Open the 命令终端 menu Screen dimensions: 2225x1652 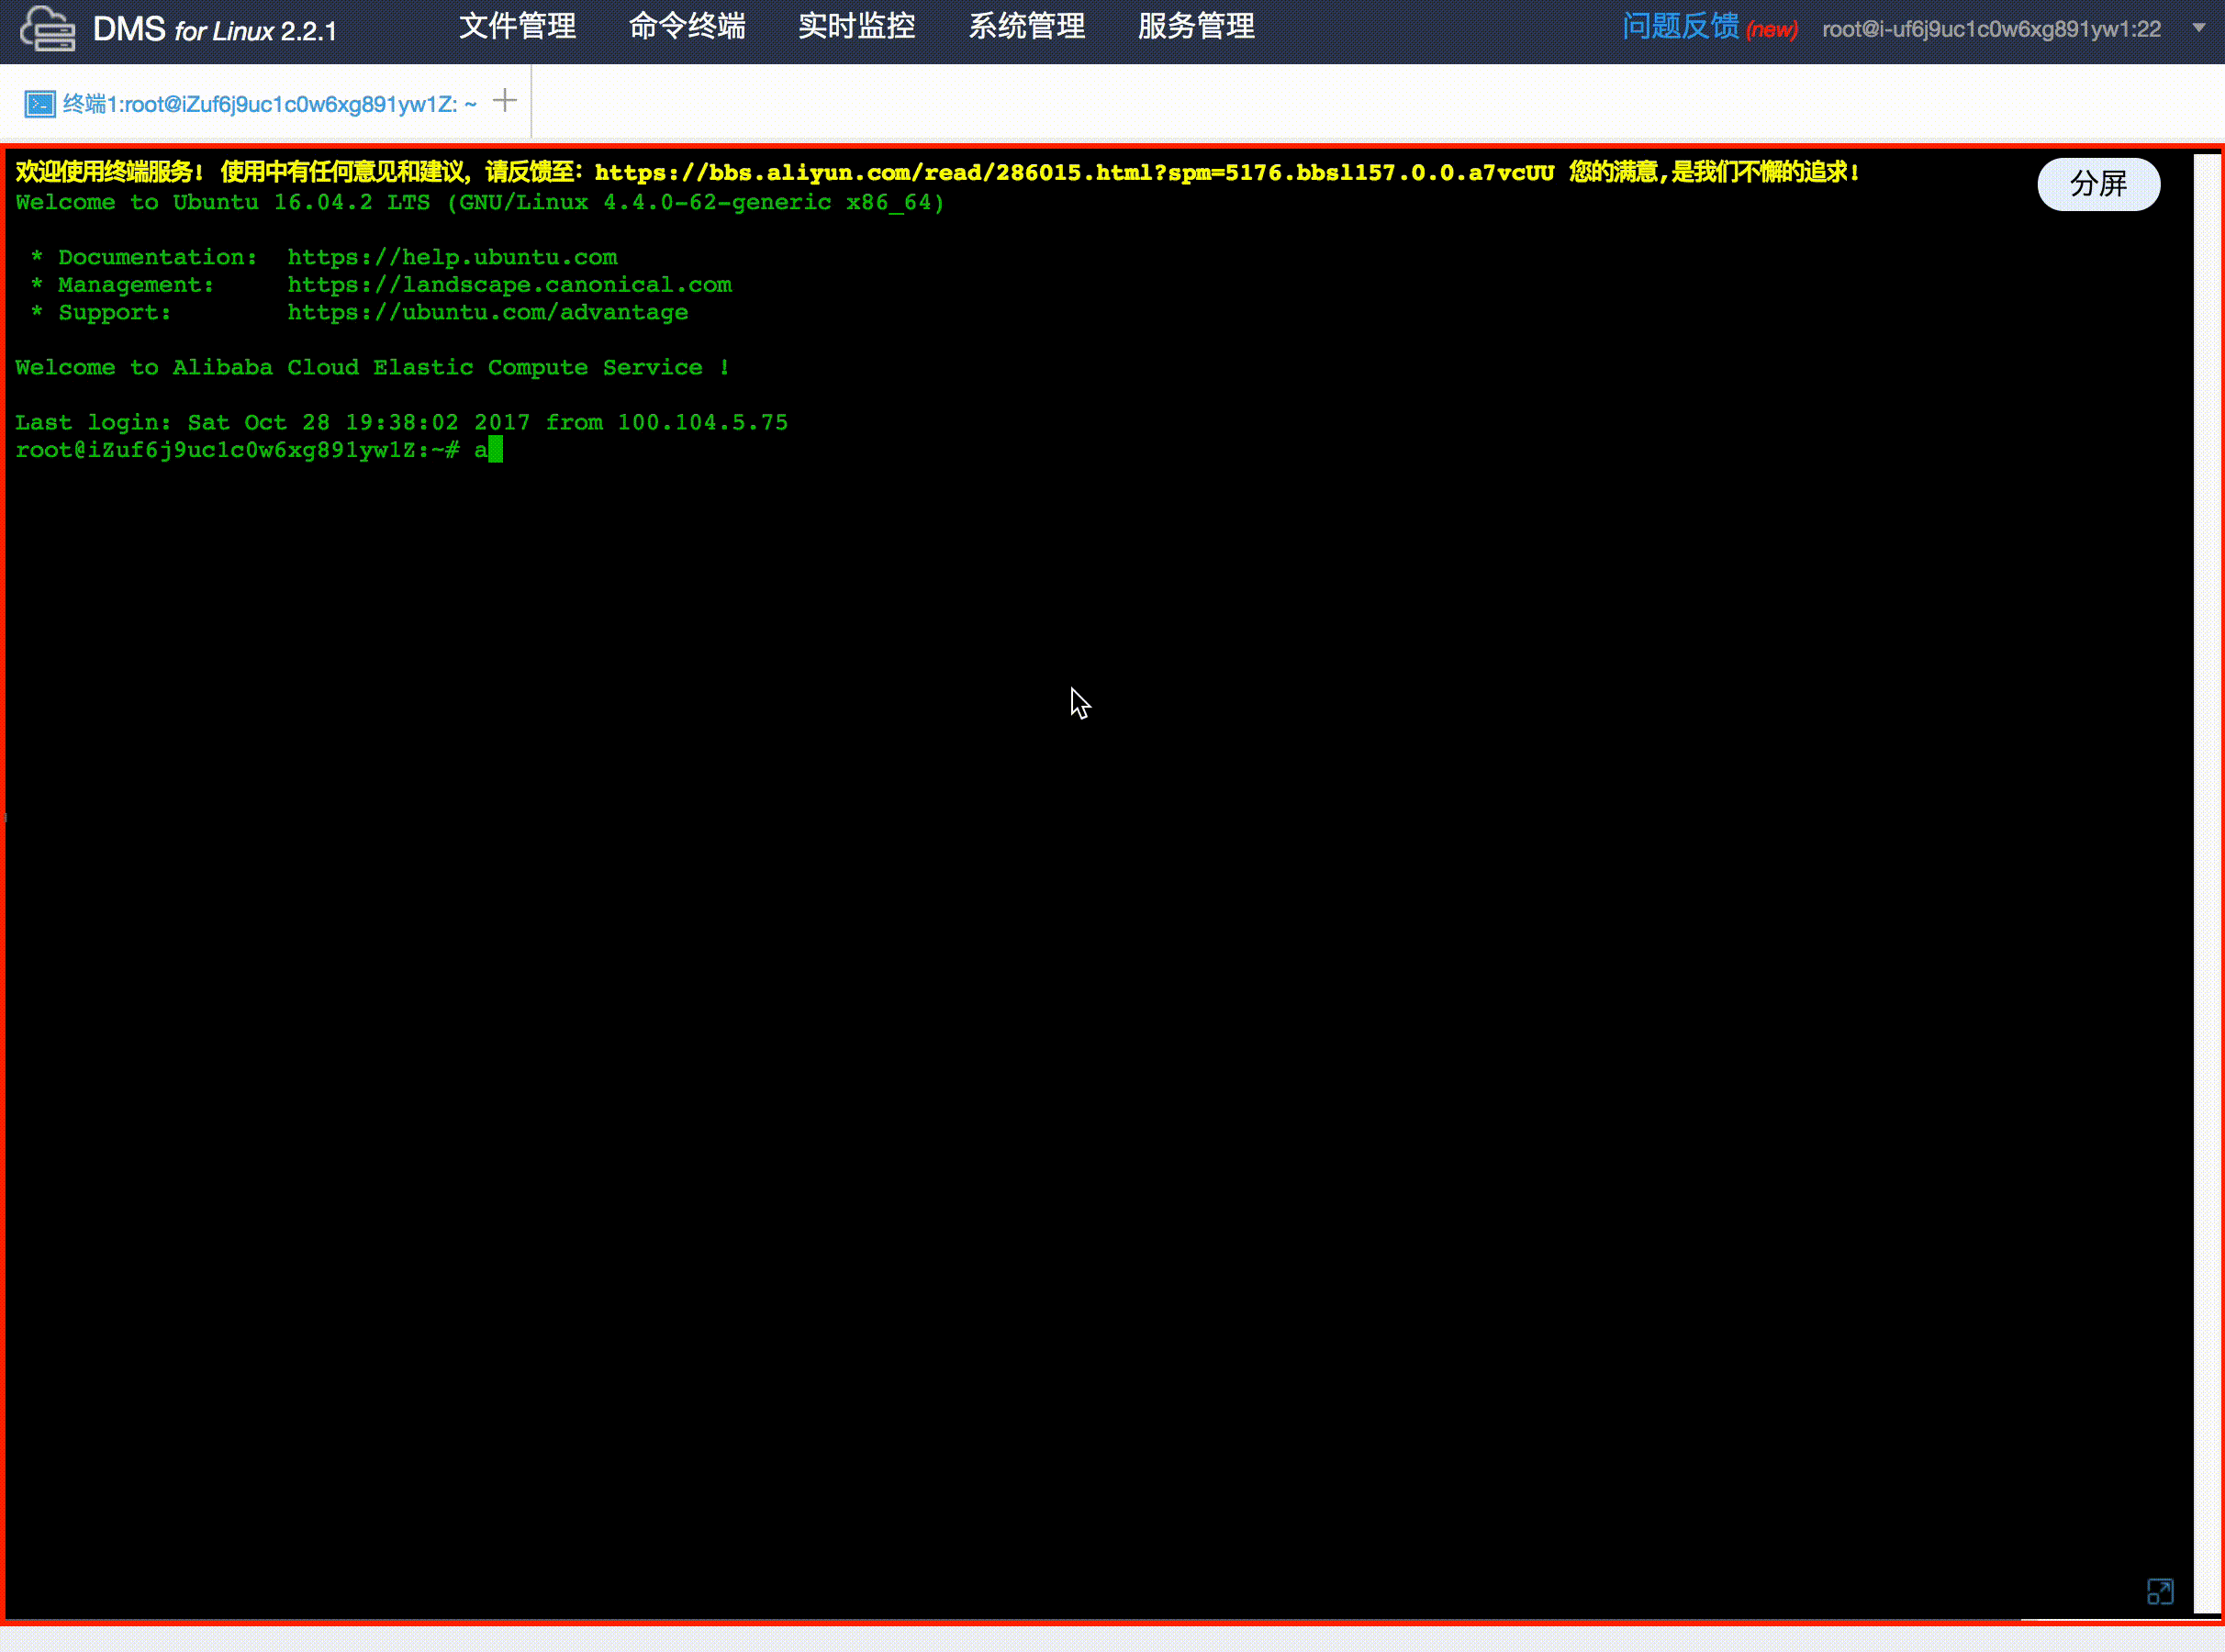pyautogui.click(x=687, y=27)
